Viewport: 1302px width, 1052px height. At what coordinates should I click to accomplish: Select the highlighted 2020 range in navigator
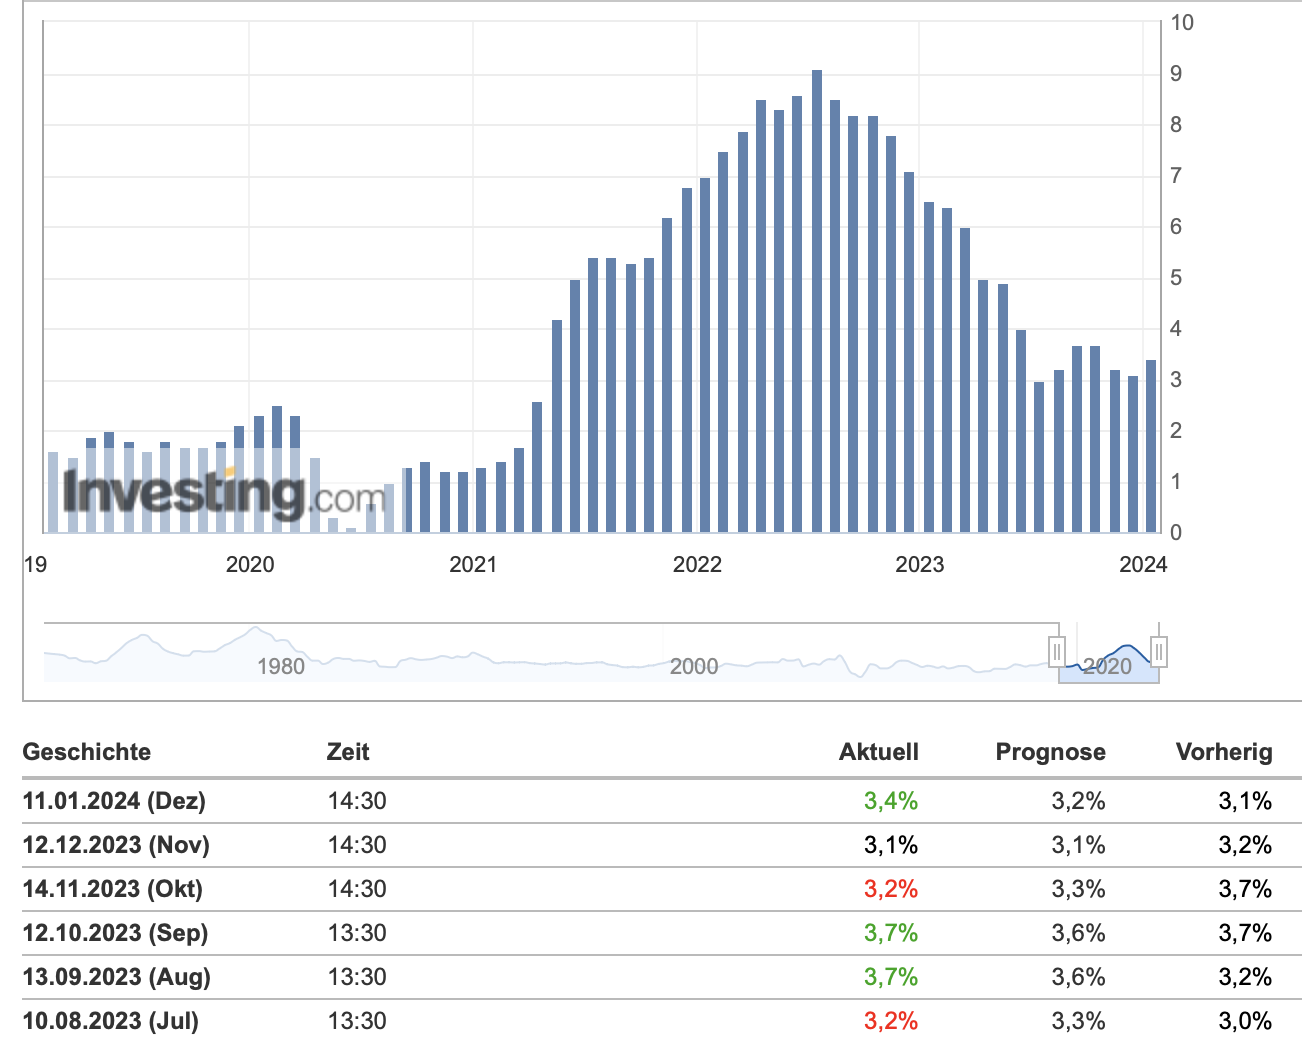1108,666
